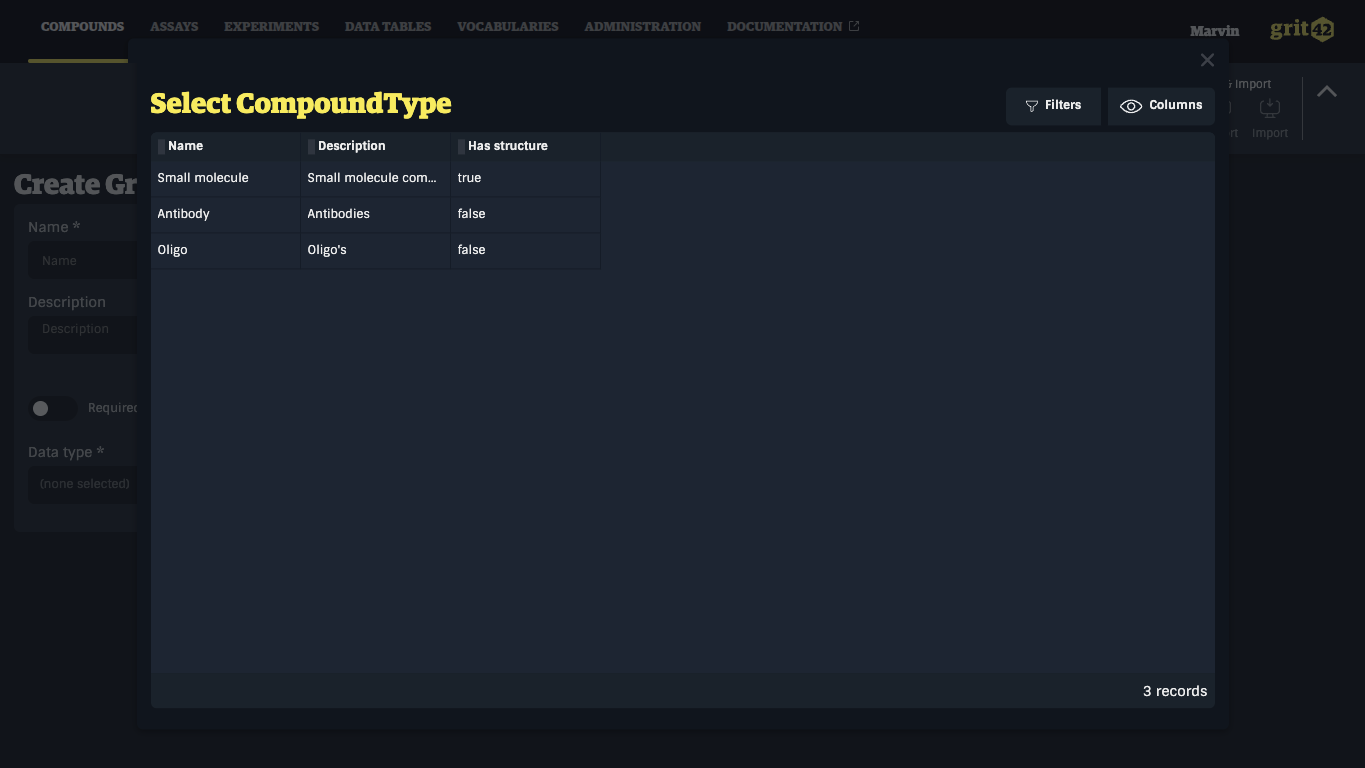Click the grit42 logo
Image resolution: width=1365 pixels, height=768 pixels.
pos(1302,30)
